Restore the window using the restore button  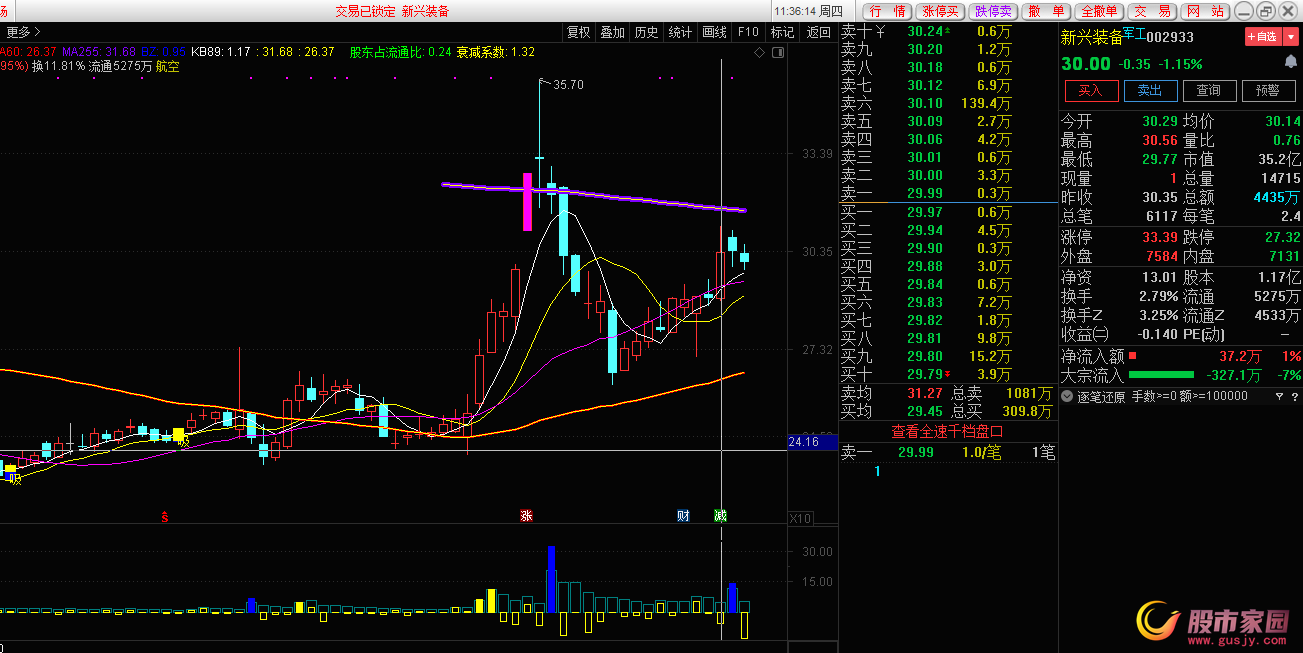click(x=1266, y=11)
